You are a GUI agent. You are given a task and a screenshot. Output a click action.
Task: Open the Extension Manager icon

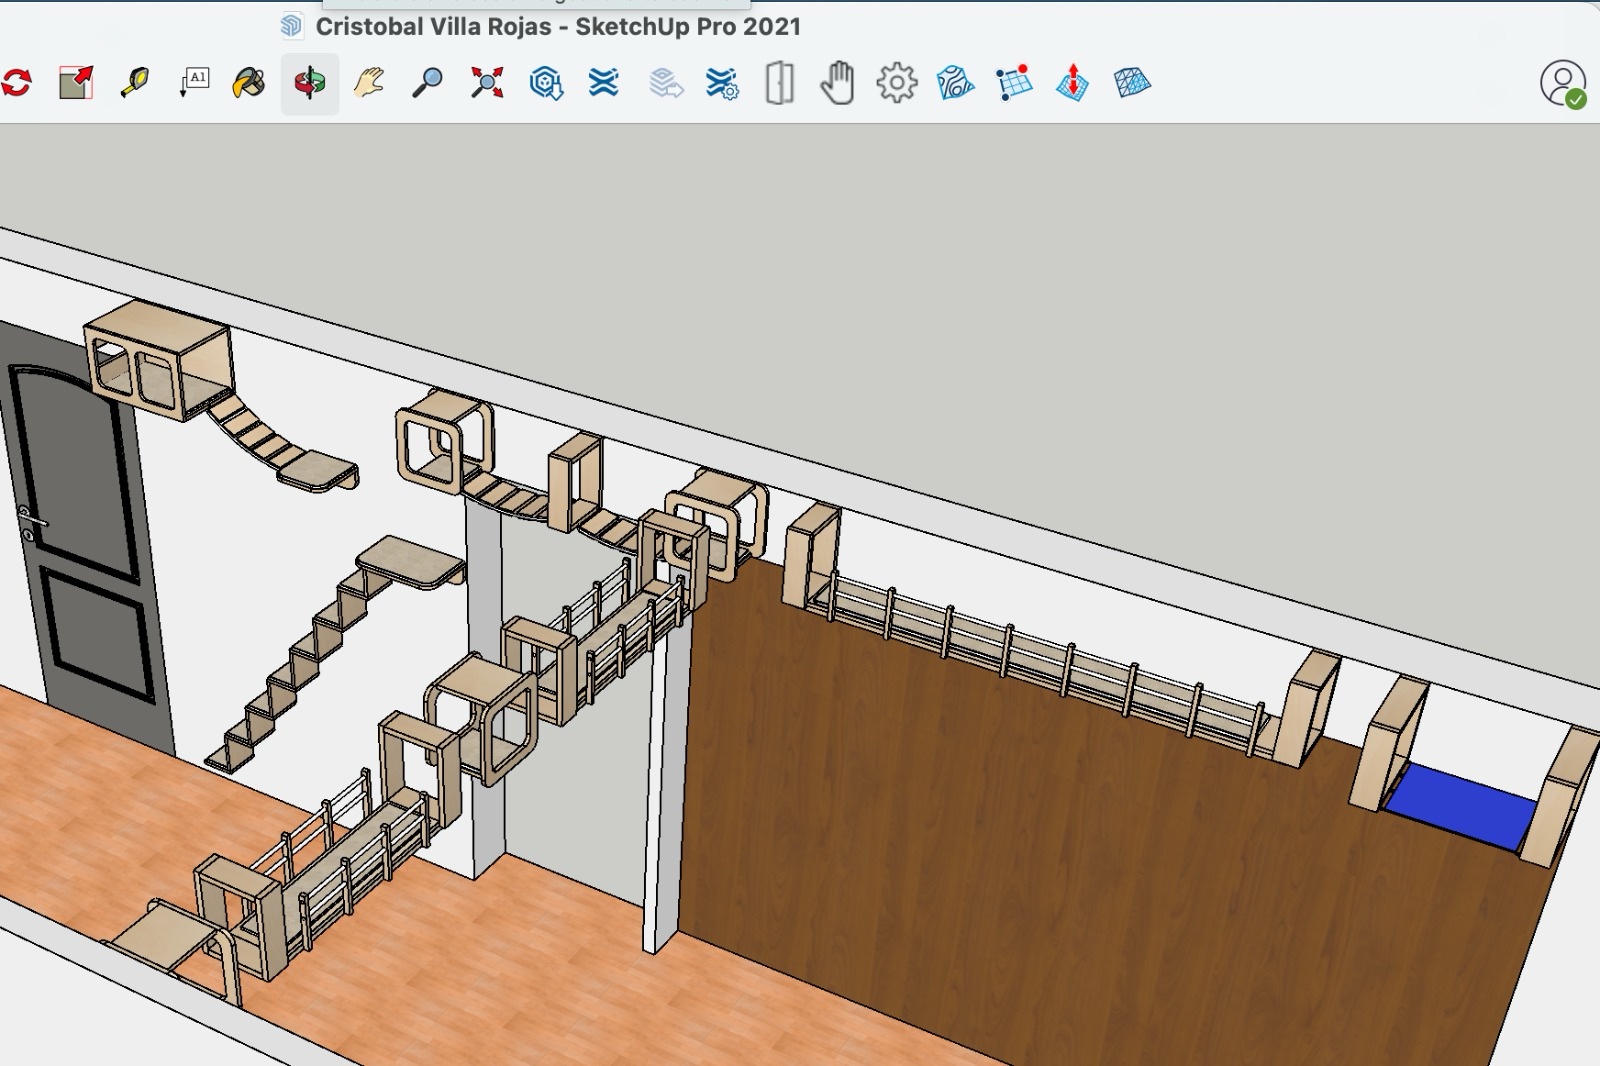[722, 83]
